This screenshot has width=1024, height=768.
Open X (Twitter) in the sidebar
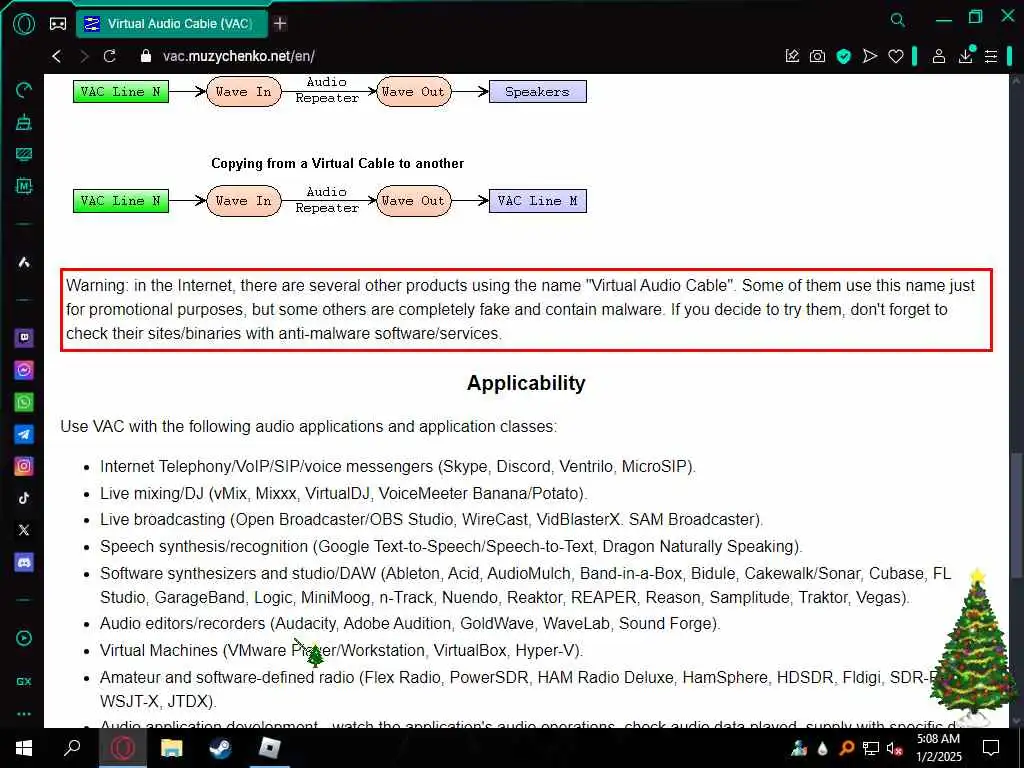pyautogui.click(x=24, y=530)
